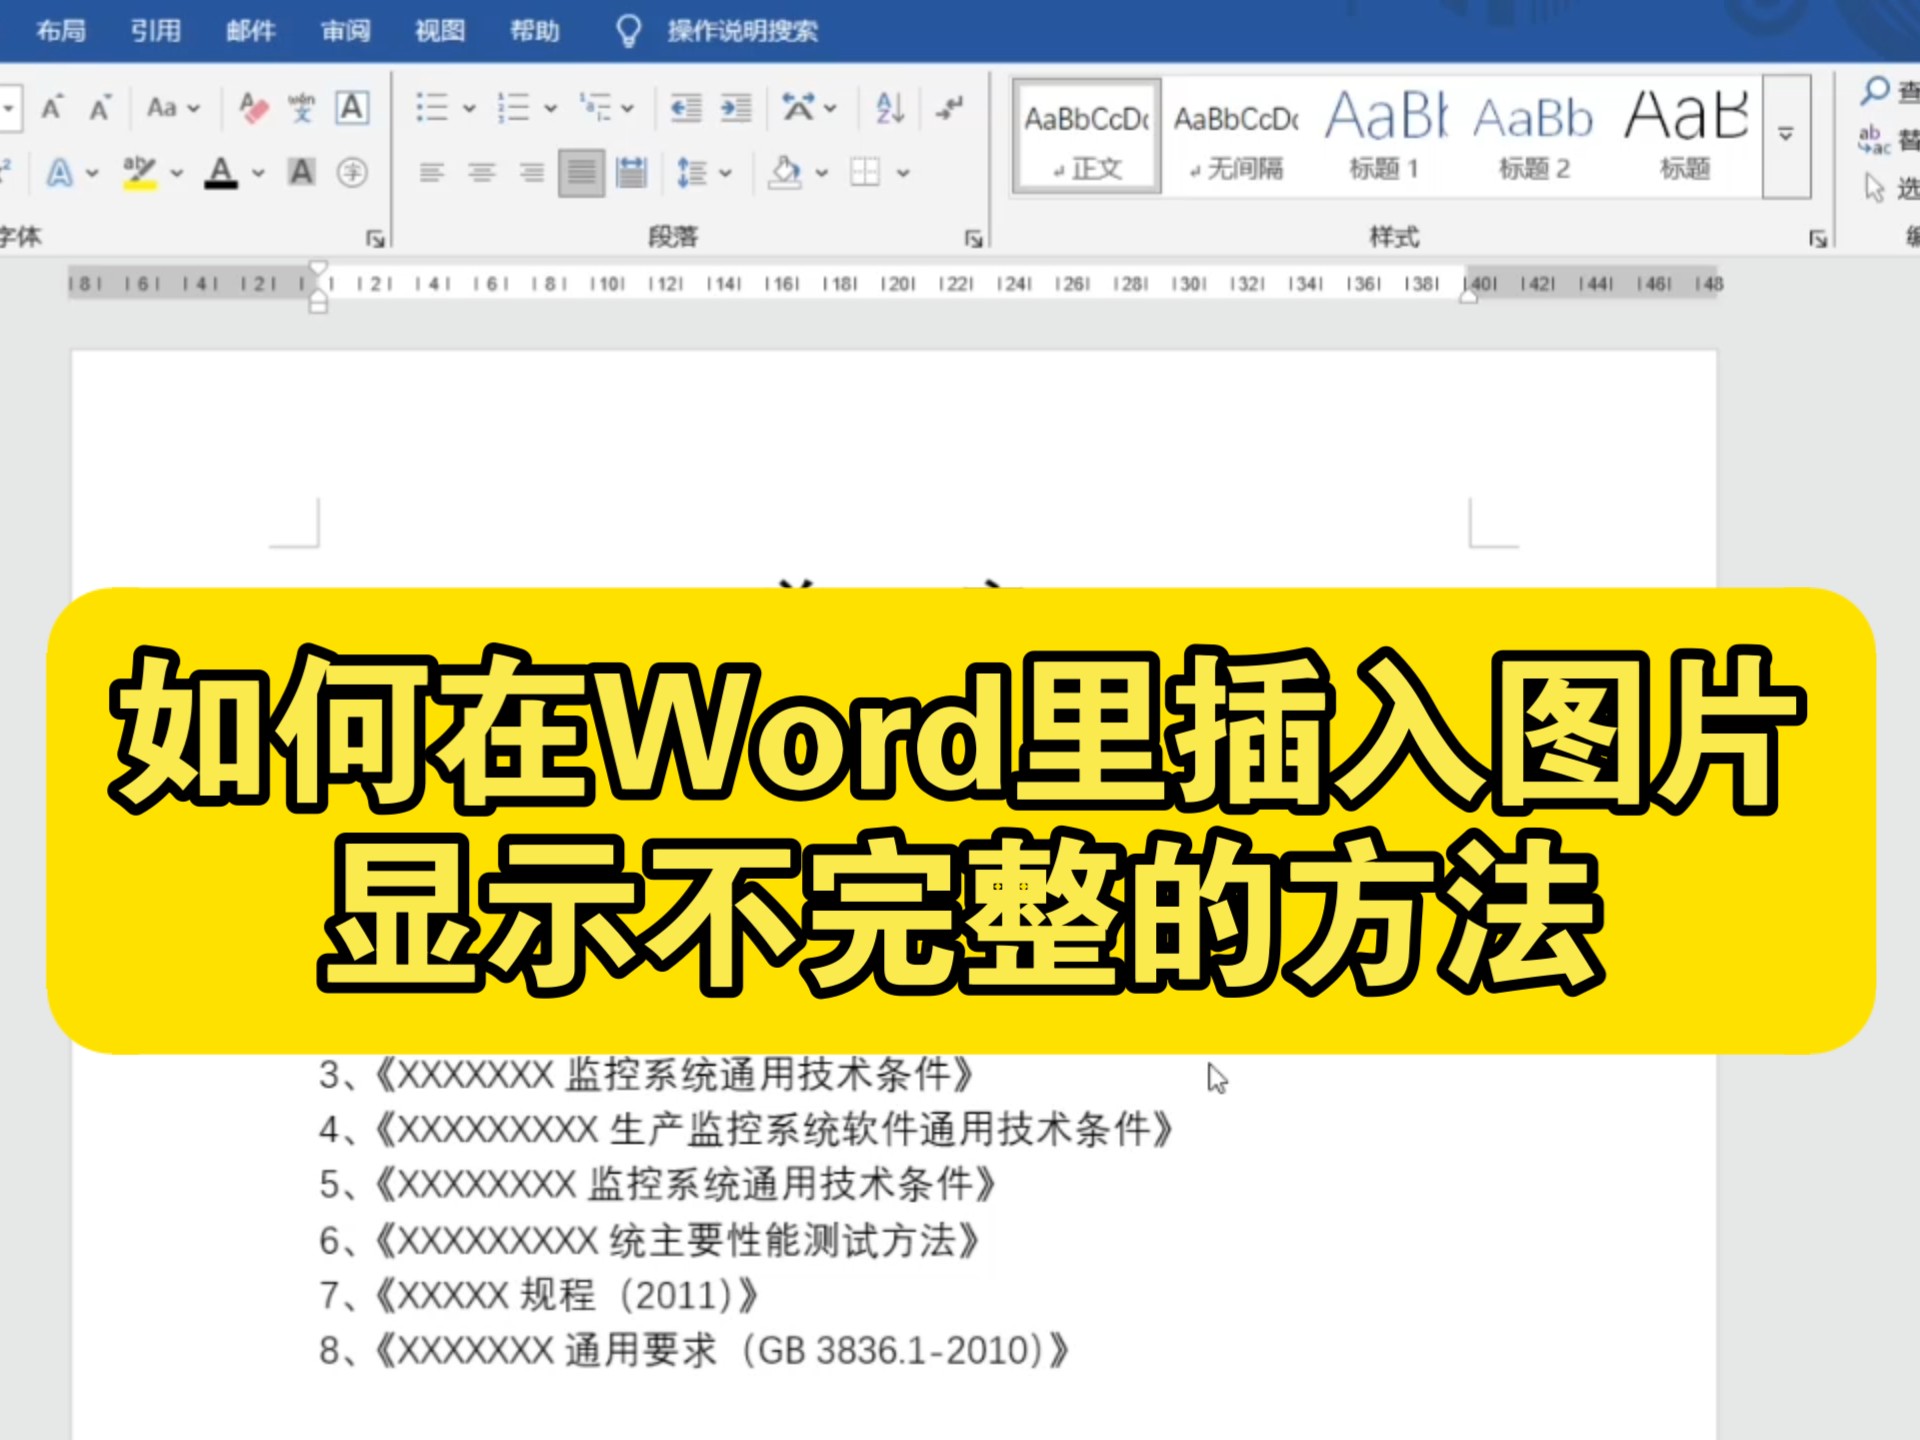Screen dimensions: 1920x1440
Task: Click the Decrease Indent icon
Action: 686,107
